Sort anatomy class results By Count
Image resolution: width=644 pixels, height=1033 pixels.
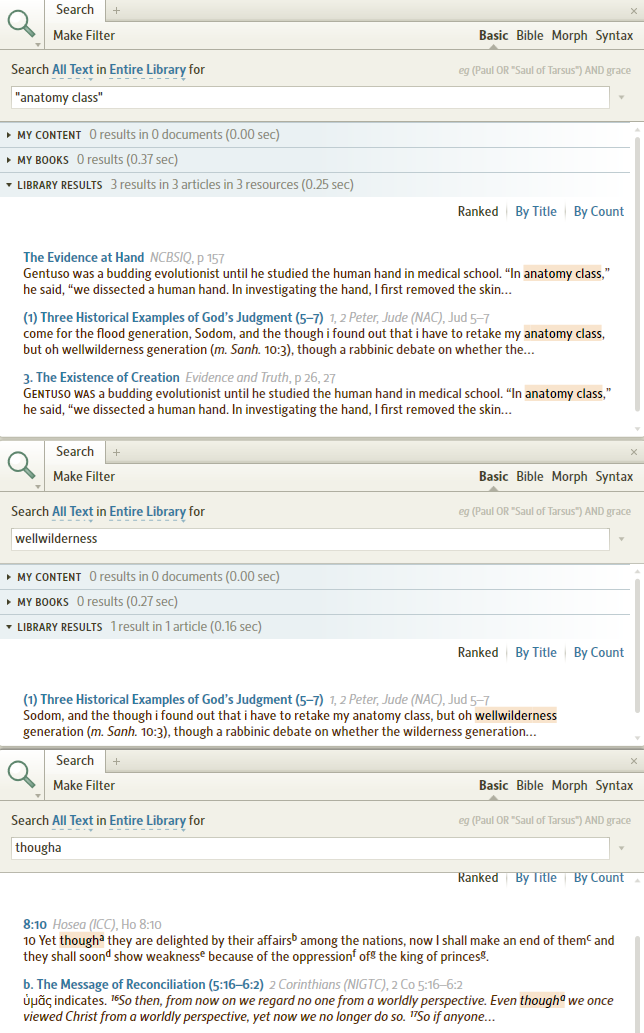(599, 211)
